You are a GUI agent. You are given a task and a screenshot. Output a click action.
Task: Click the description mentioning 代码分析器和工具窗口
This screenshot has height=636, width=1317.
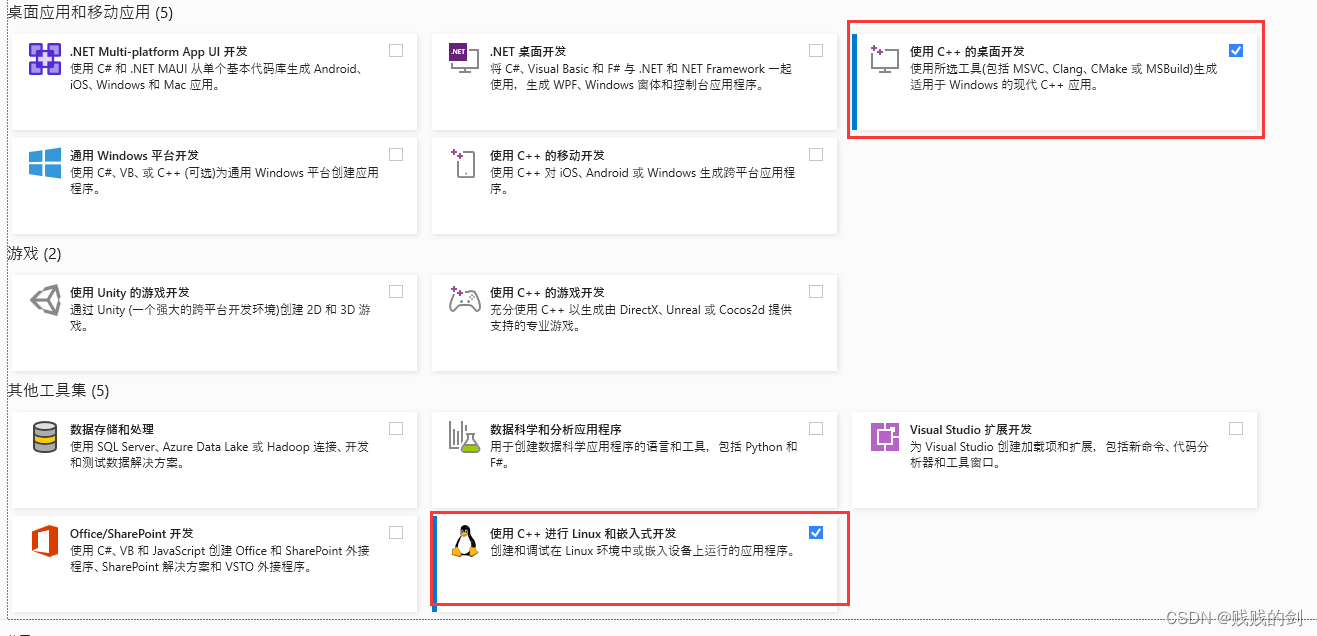(x=1060, y=455)
